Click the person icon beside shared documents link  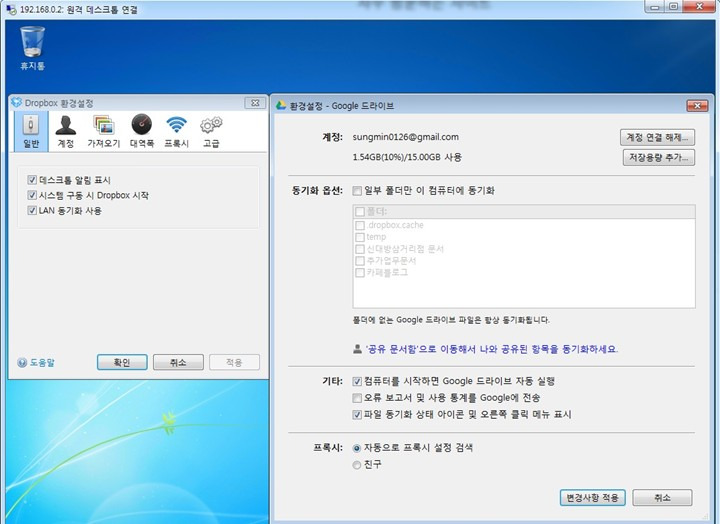click(357, 349)
